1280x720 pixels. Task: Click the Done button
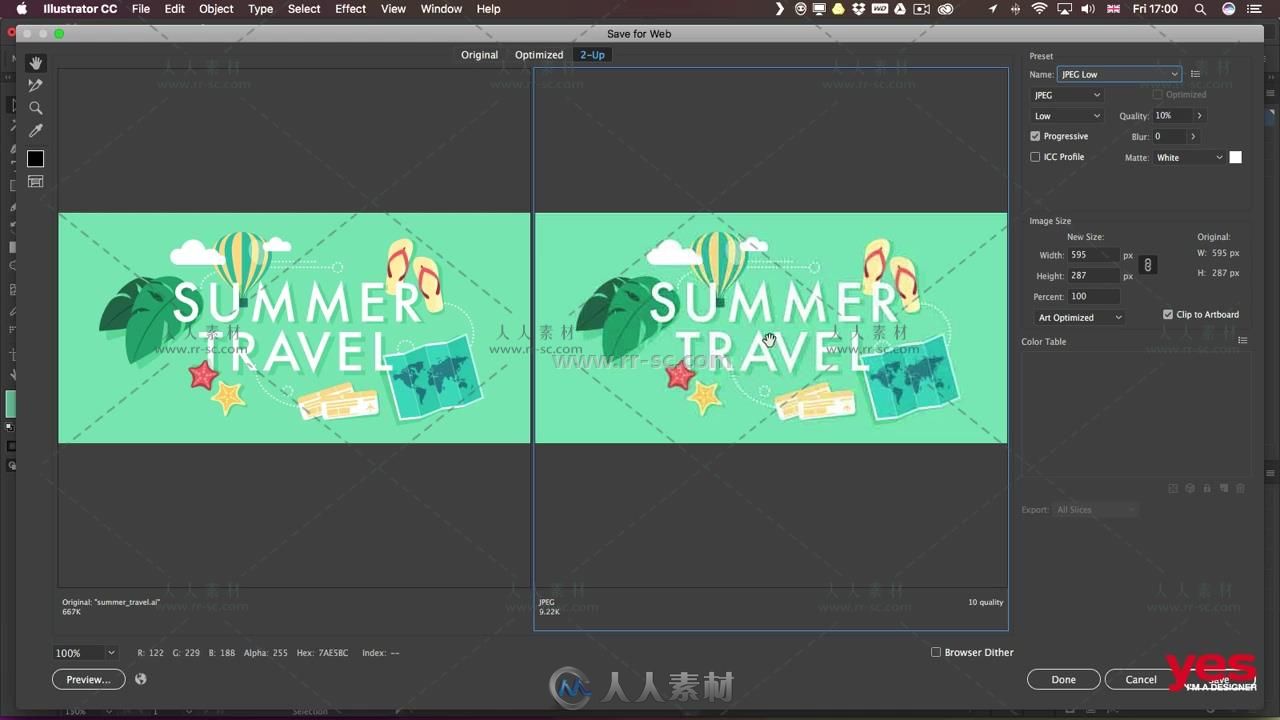1064,679
